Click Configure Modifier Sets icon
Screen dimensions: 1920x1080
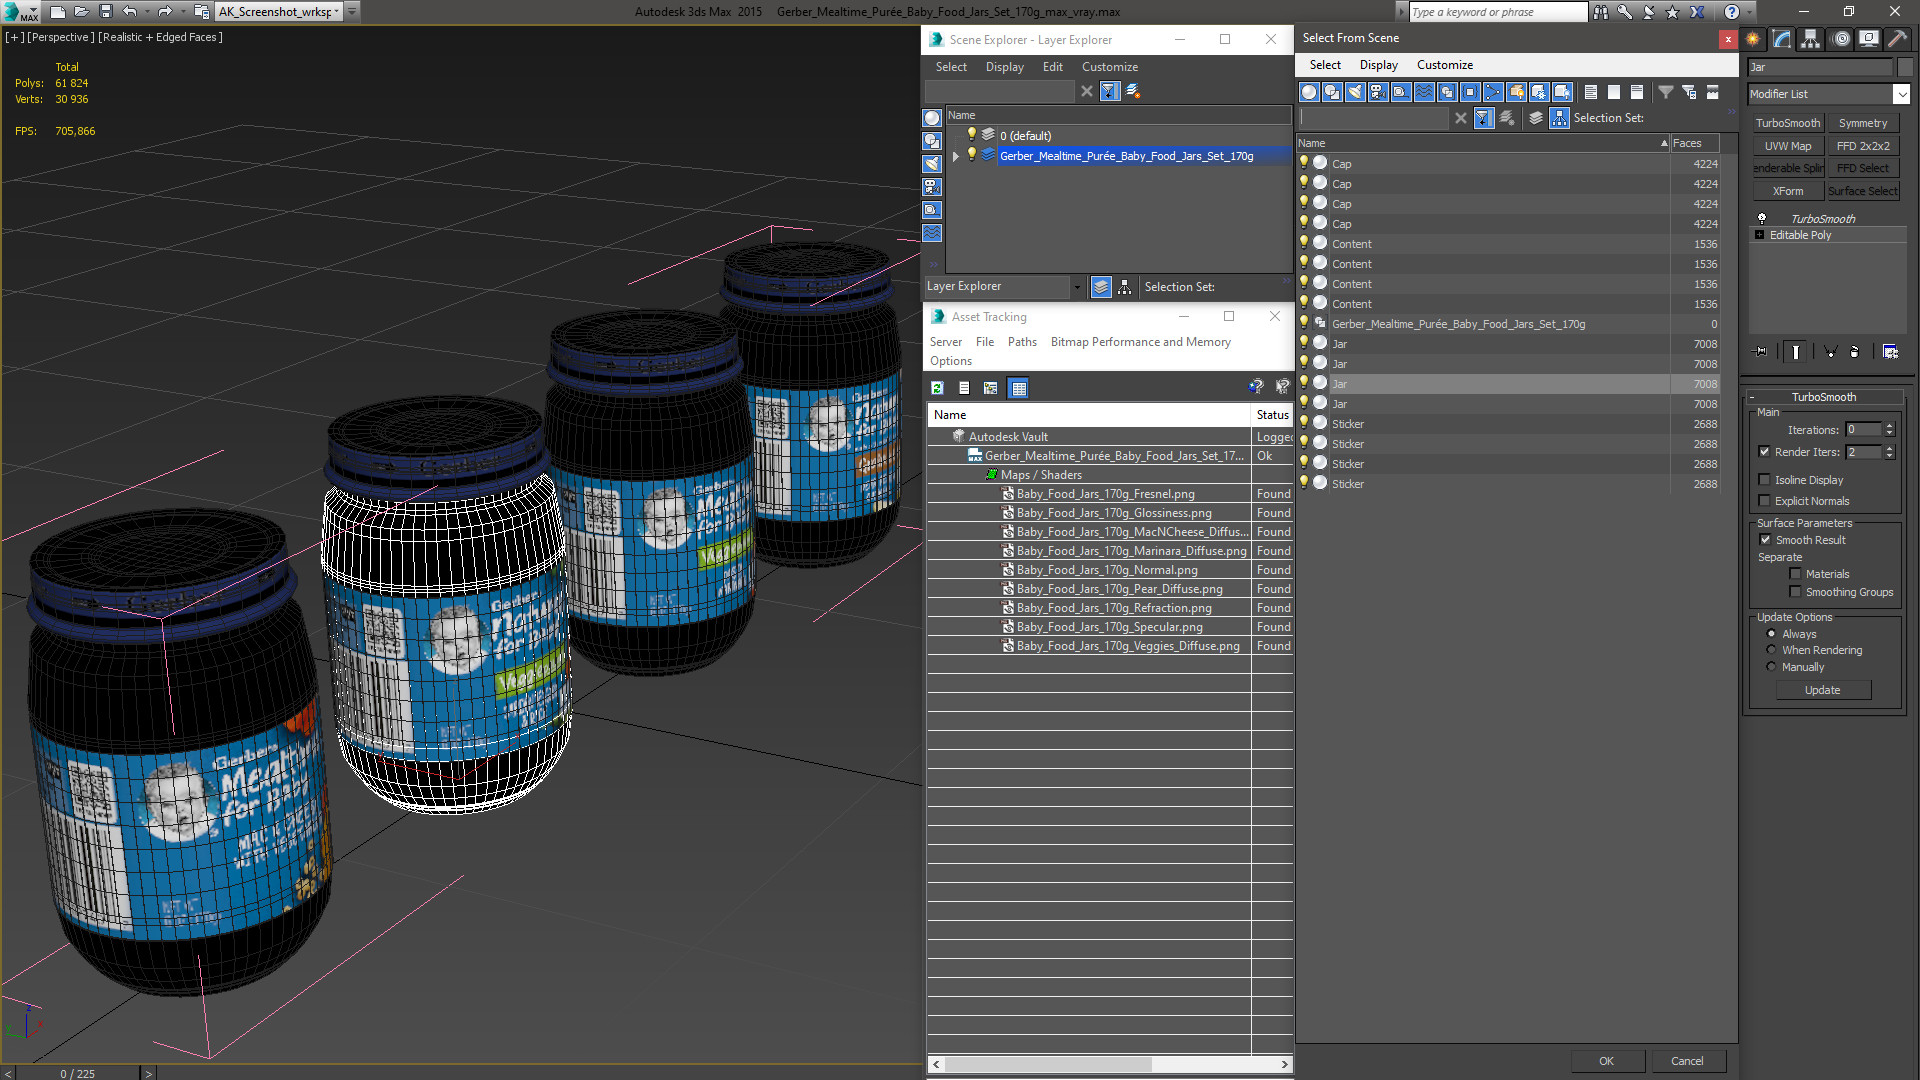coord(1890,351)
